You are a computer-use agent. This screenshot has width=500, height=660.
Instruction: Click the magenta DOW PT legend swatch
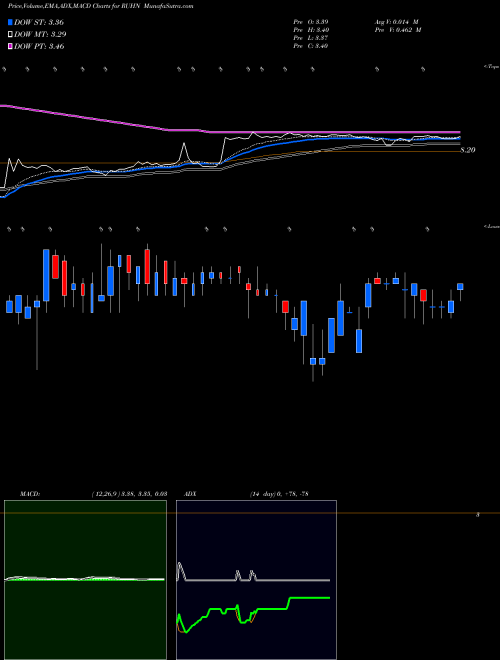point(10,47)
